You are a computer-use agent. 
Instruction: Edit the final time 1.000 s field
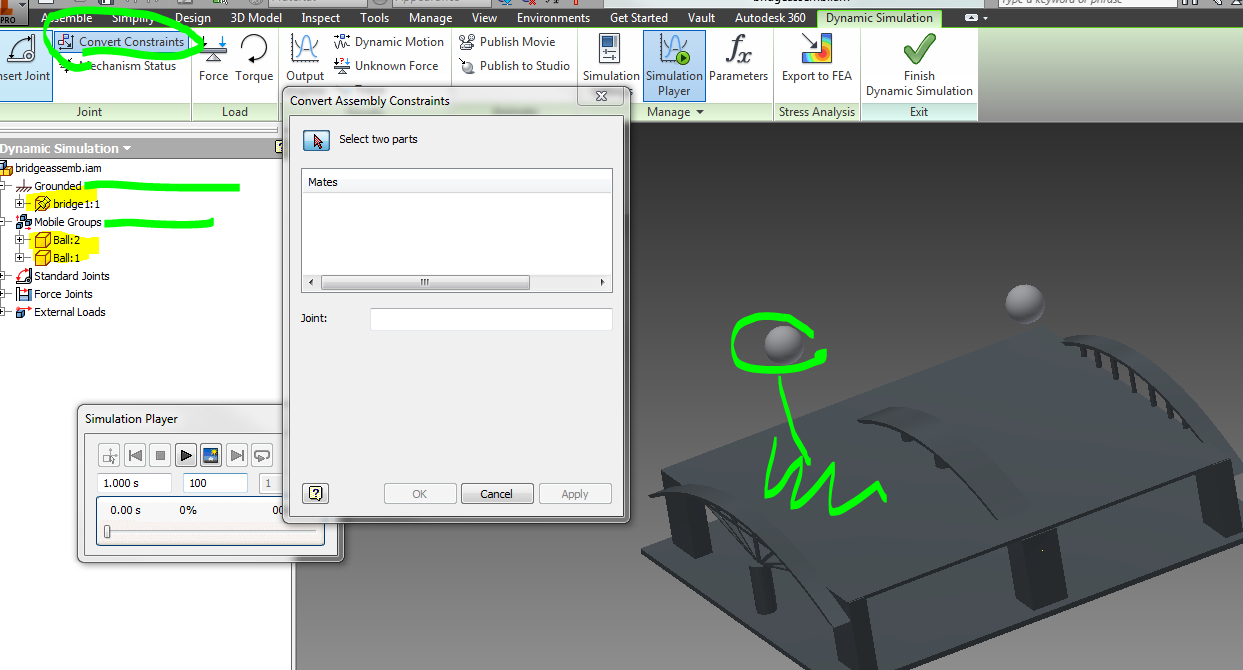[135, 484]
